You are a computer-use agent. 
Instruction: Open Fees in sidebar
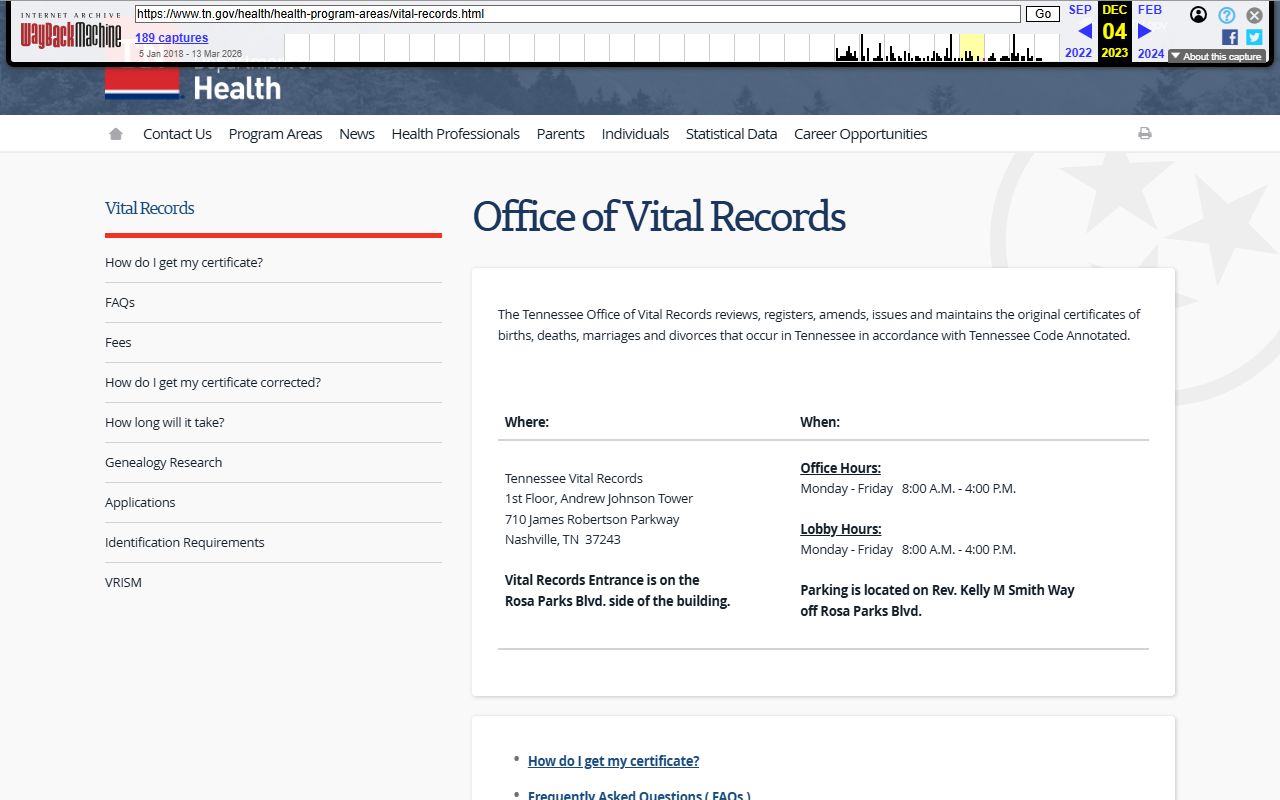click(118, 342)
